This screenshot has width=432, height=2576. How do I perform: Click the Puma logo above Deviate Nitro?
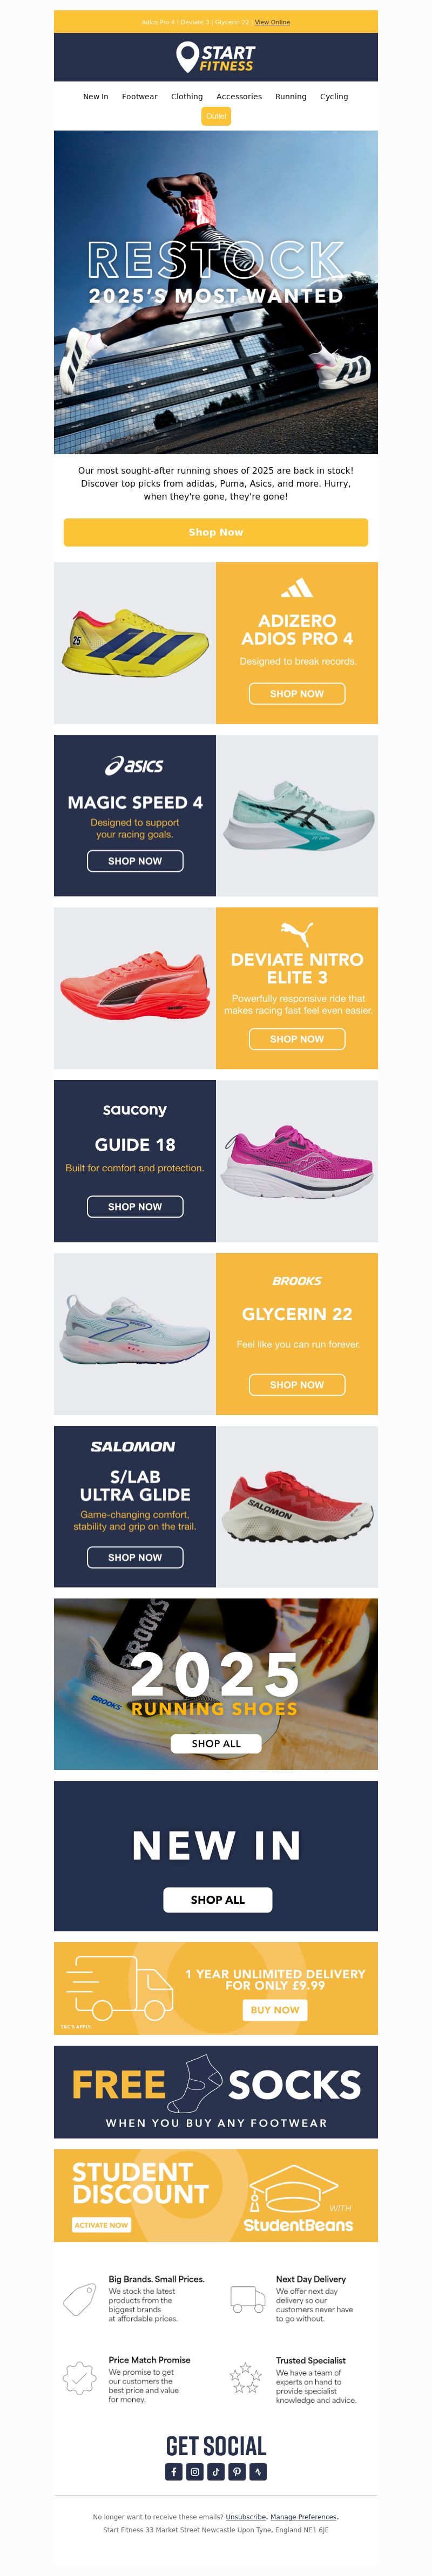coord(297,933)
